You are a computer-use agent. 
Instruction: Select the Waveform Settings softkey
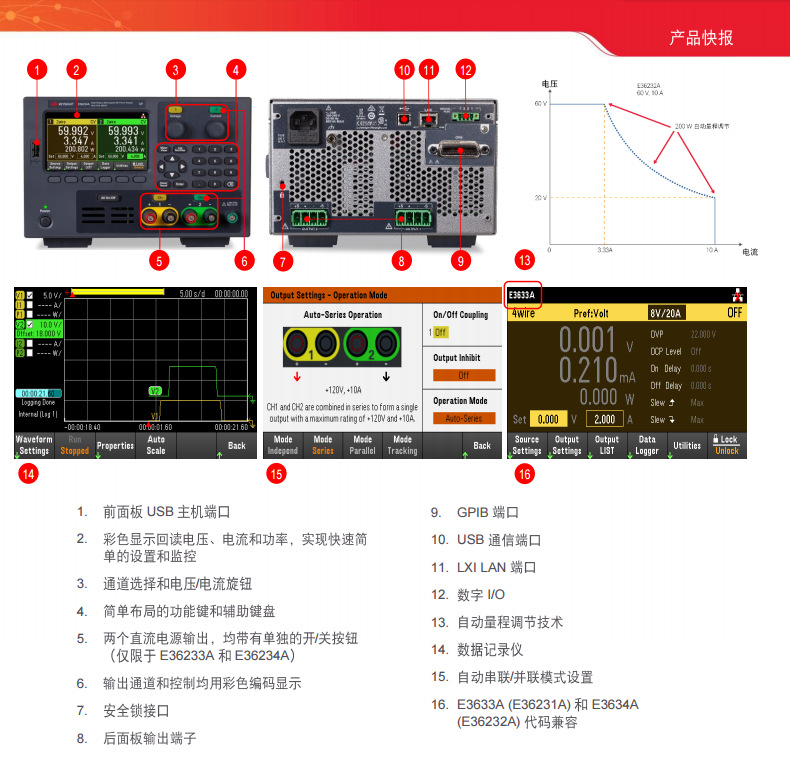(x=34, y=445)
